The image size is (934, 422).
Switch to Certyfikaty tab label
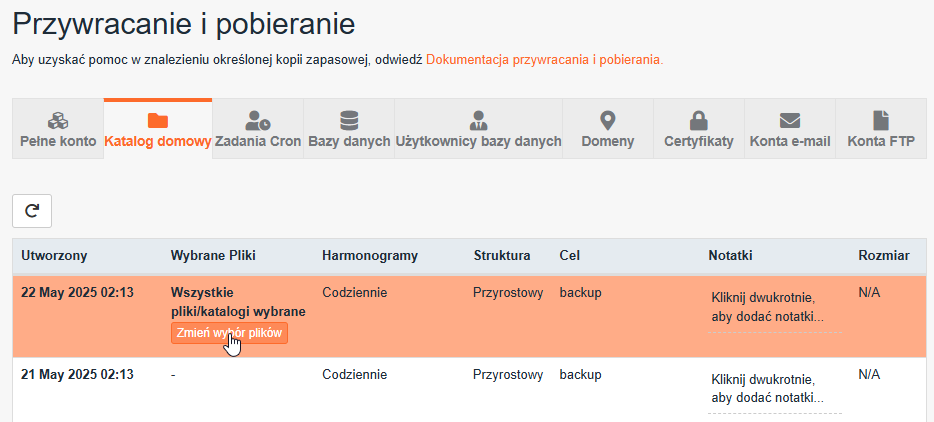click(x=699, y=142)
